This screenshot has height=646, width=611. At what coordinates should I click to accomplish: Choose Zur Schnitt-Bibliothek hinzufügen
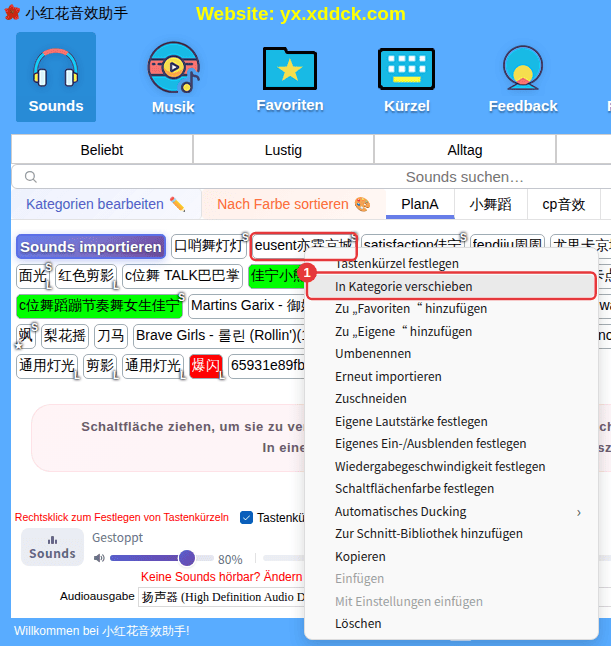(451, 534)
